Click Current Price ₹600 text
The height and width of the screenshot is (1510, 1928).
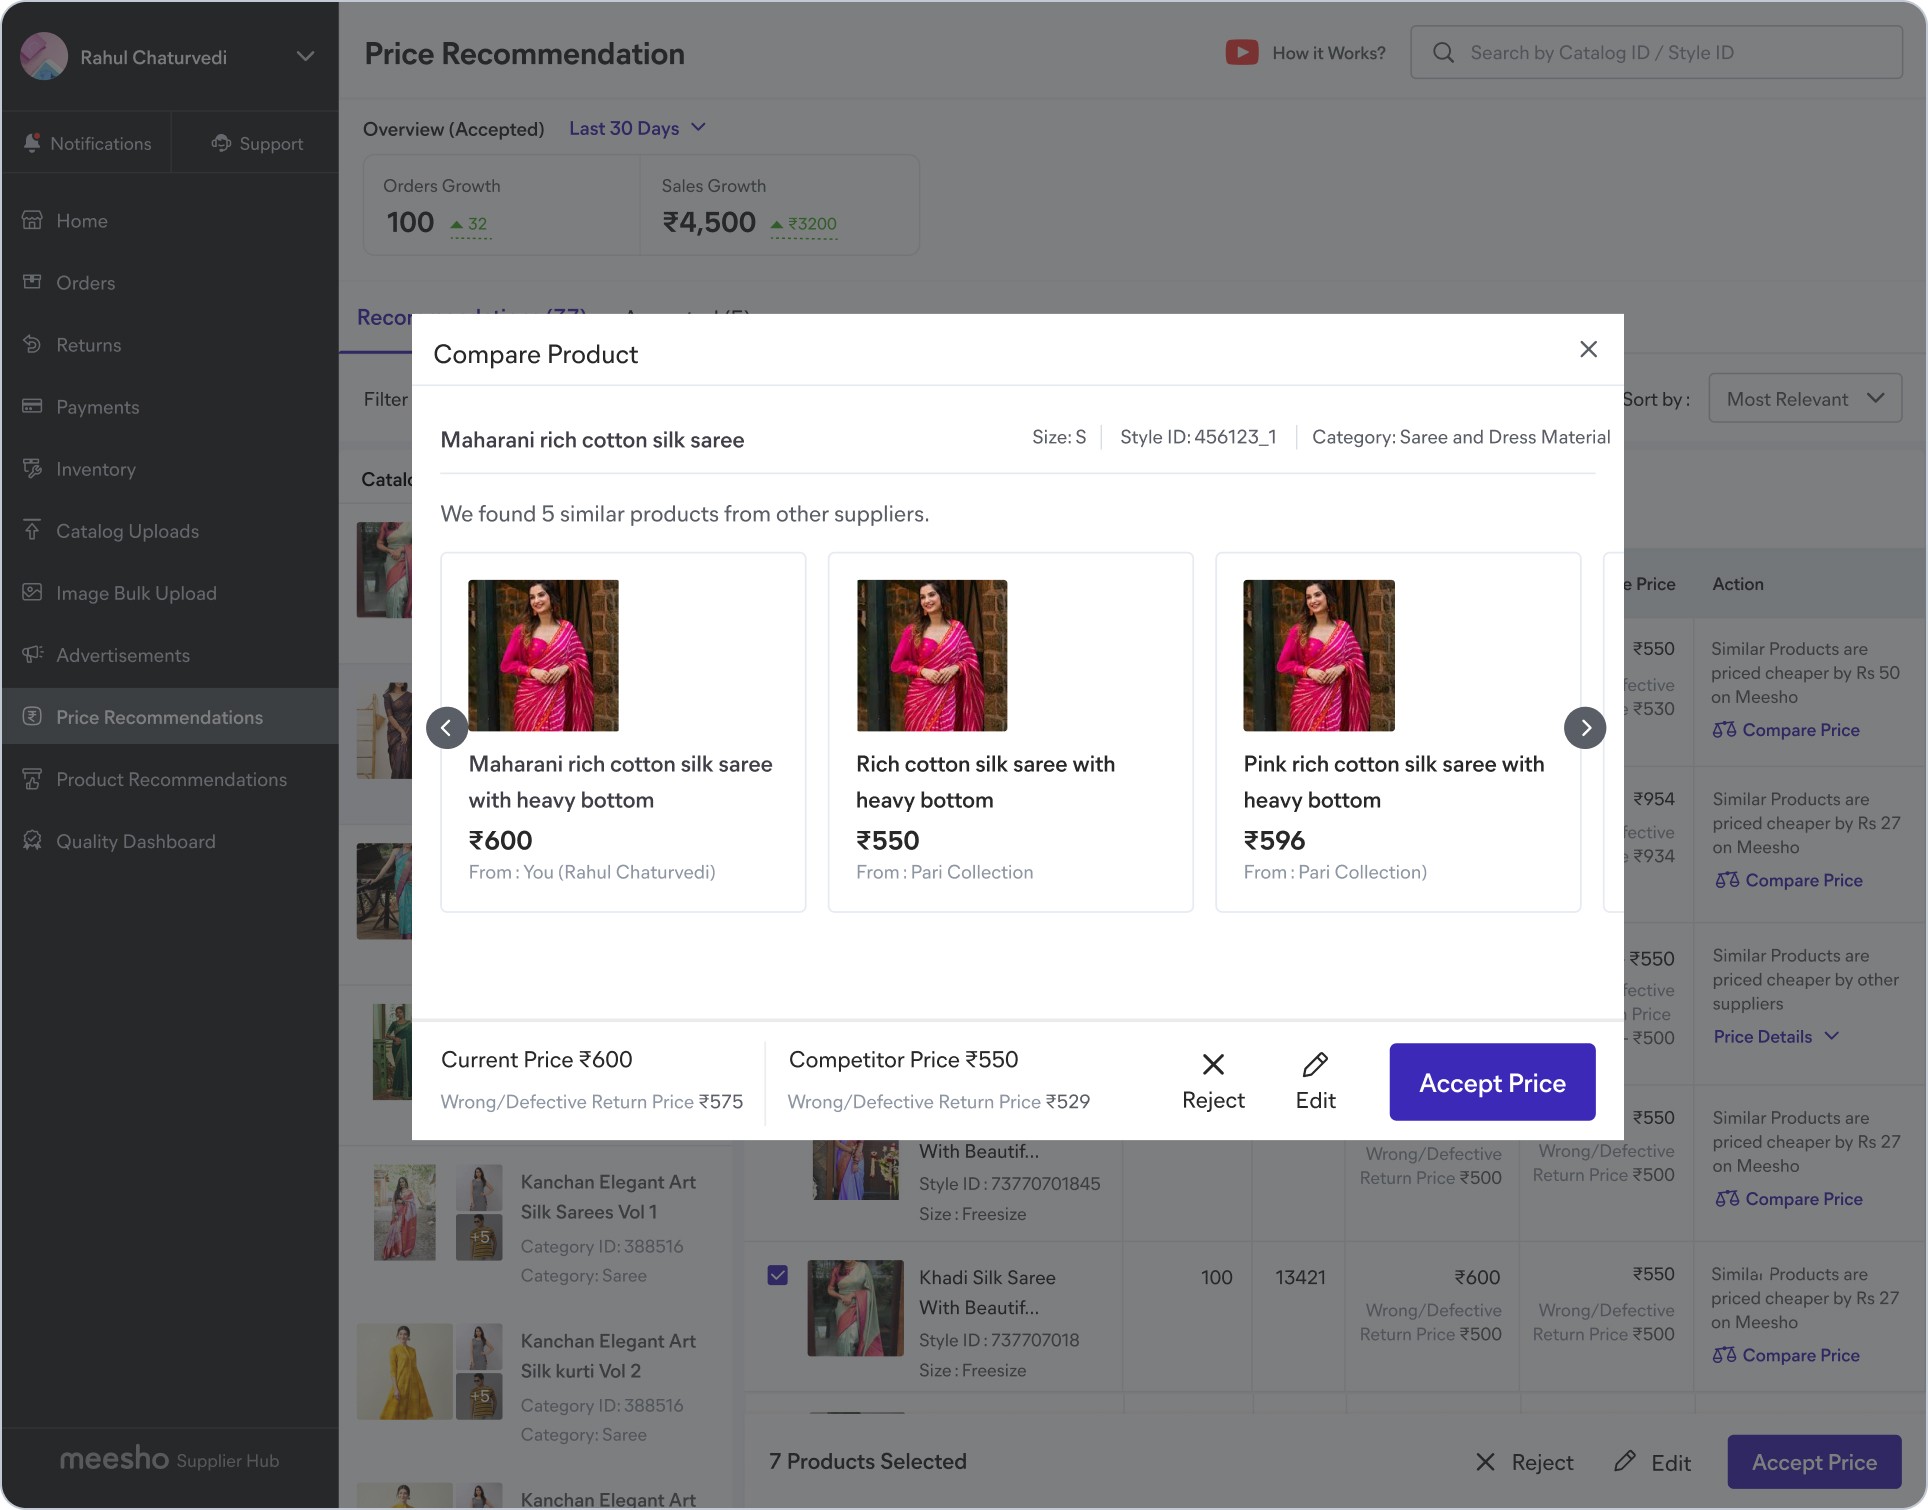click(x=536, y=1059)
